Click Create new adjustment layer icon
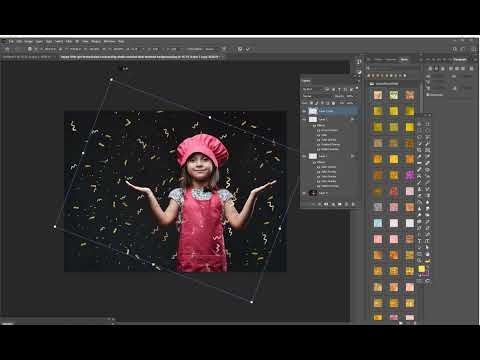Image resolution: width=480 pixels, height=360 pixels. coord(333,204)
